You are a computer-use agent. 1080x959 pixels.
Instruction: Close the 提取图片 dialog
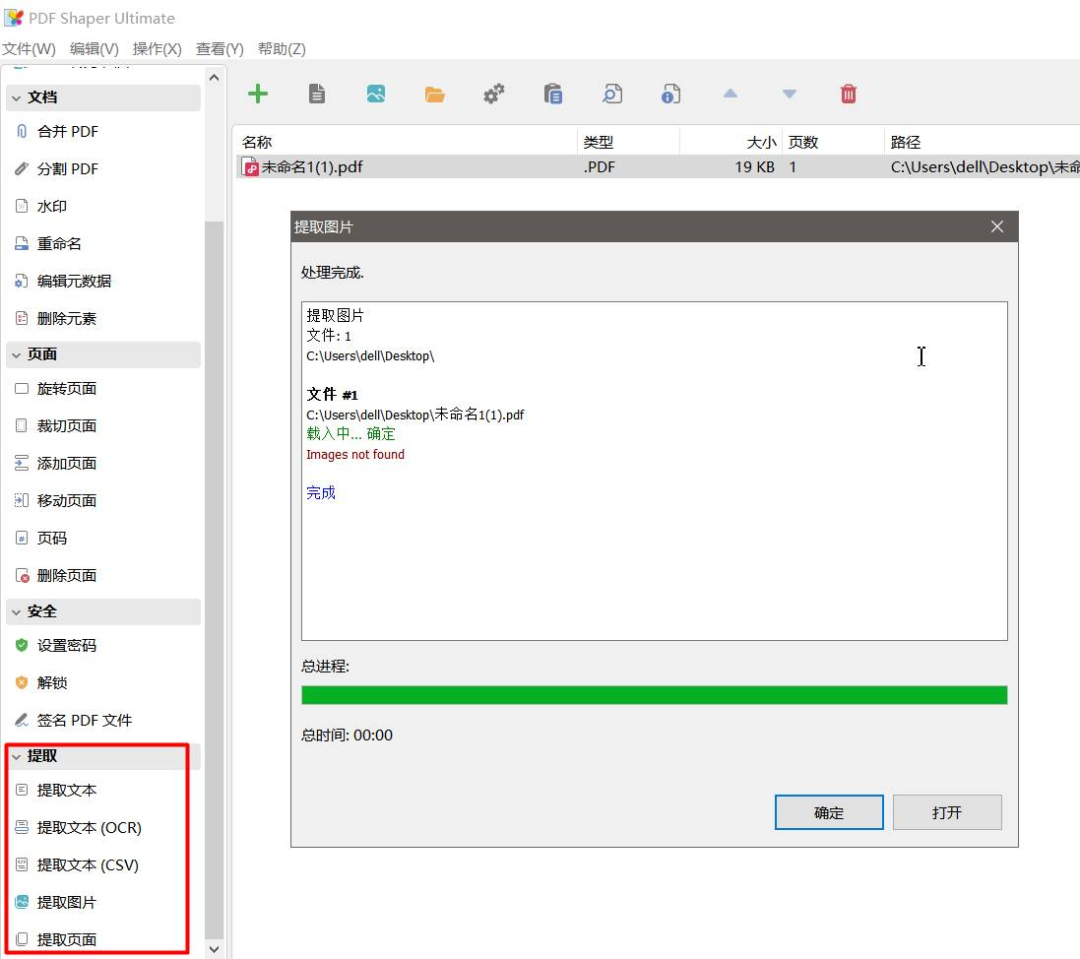(997, 227)
